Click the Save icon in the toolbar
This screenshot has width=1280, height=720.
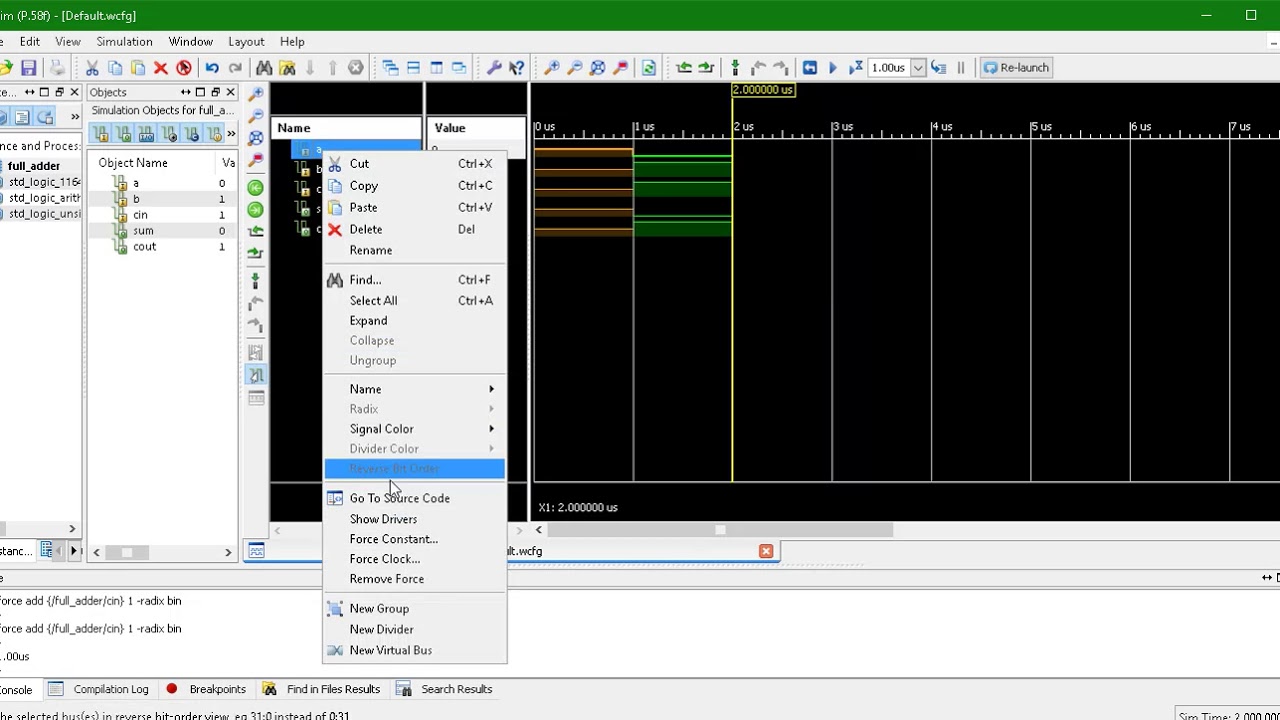pos(29,68)
